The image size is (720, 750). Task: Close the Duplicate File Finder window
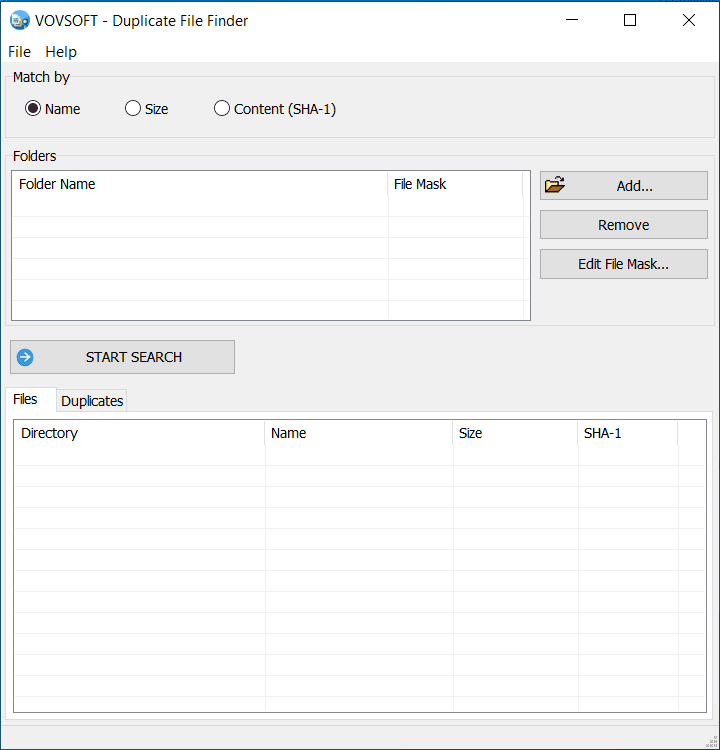click(x=689, y=20)
